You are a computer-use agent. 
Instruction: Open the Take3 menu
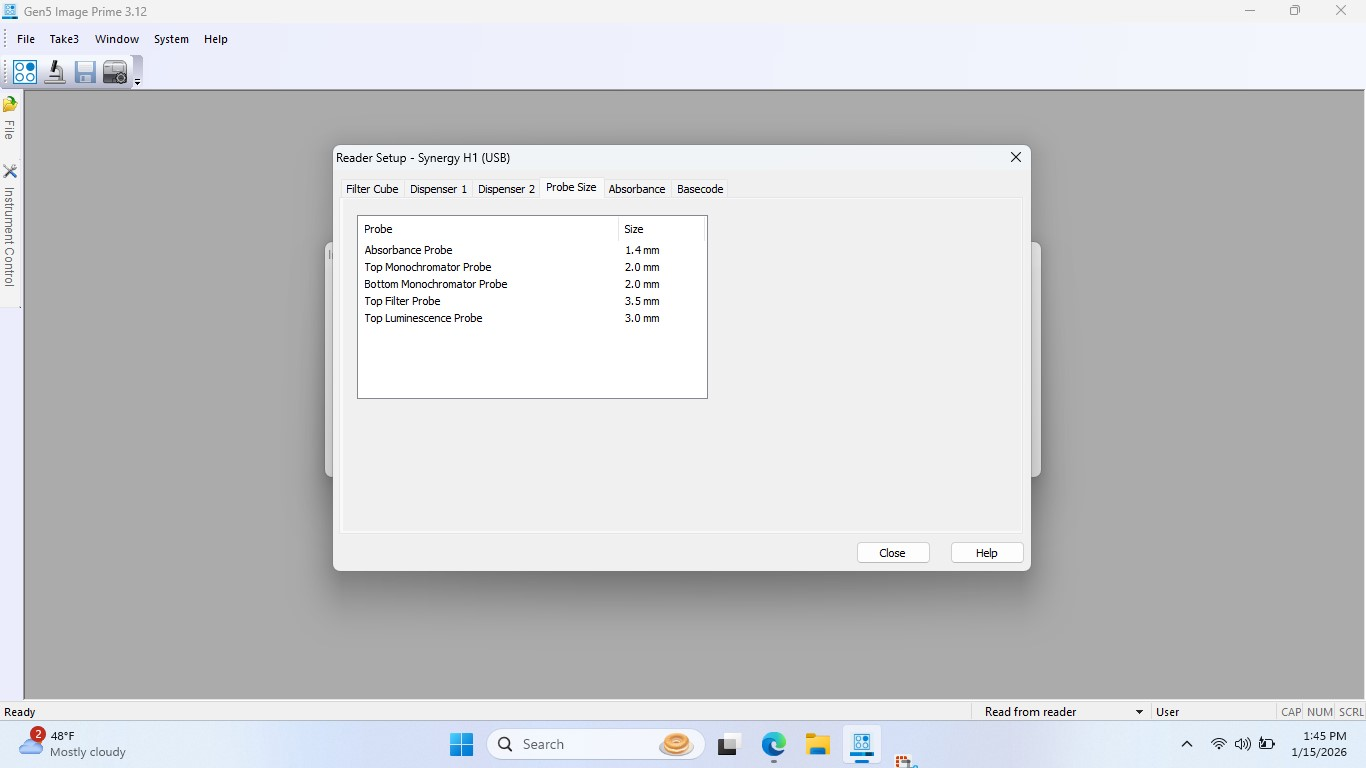tap(64, 39)
